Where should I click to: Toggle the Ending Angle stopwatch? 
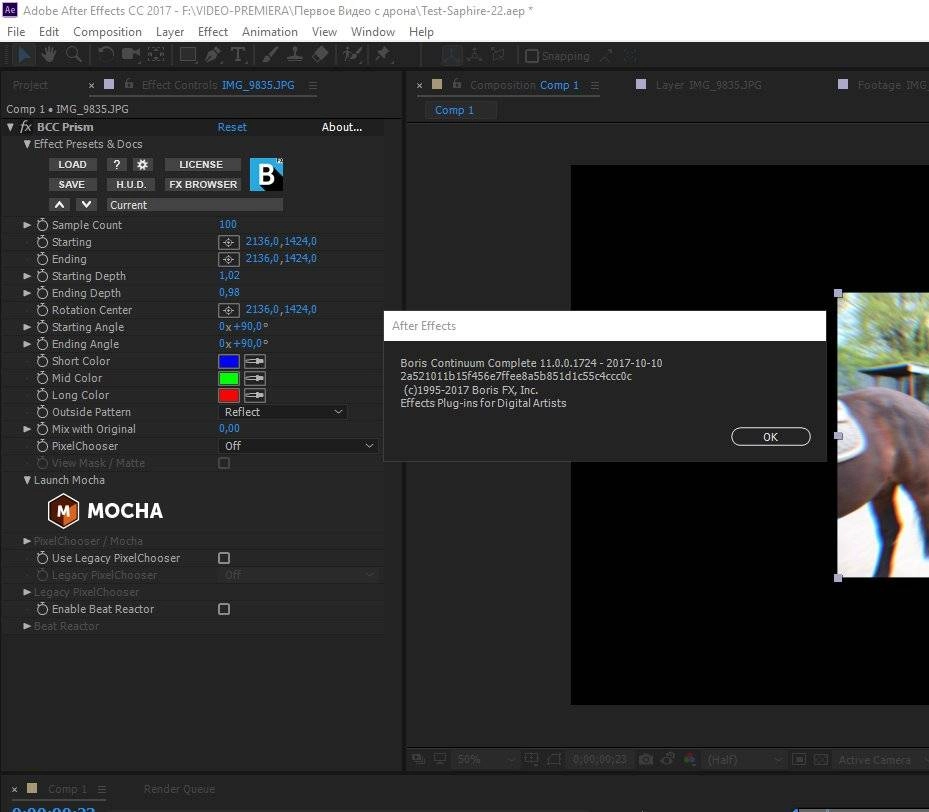point(42,344)
